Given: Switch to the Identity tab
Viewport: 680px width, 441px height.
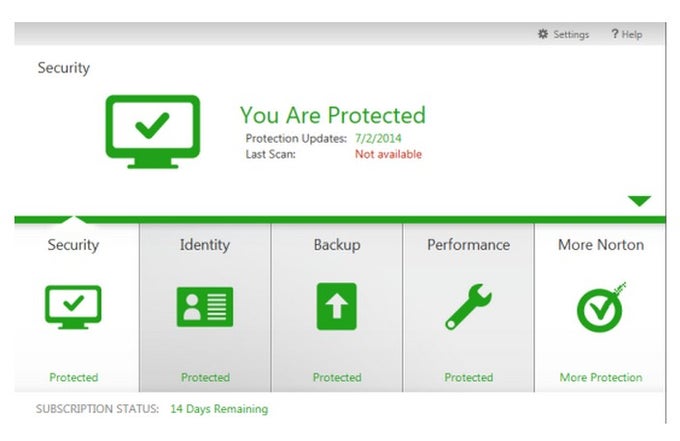Looking at the screenshot, I should pyautogui.click(x=205, y=245).
